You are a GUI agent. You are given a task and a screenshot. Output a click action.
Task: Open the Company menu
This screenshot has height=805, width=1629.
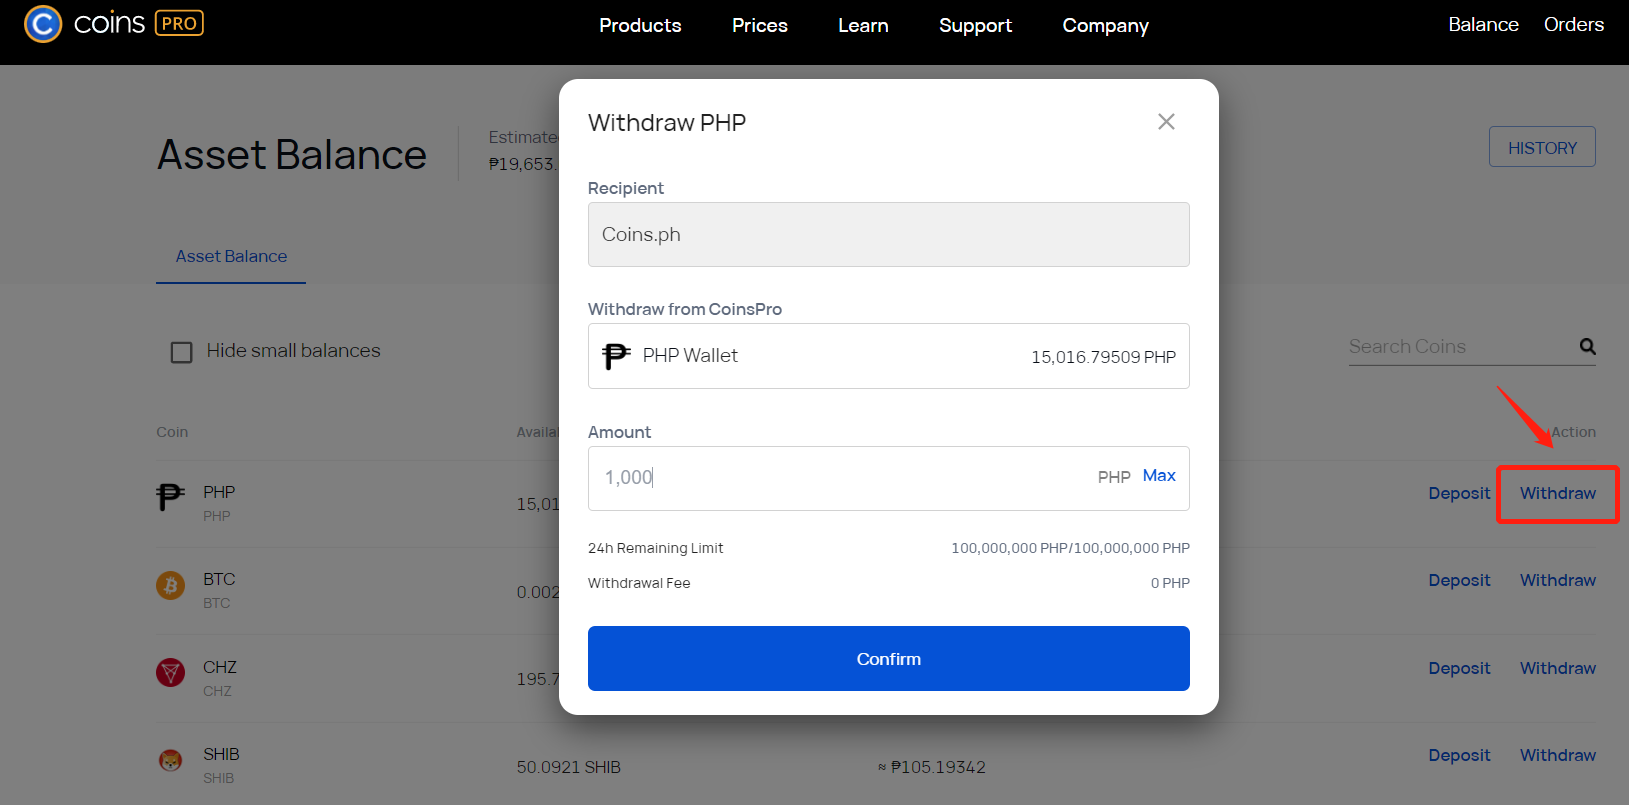(x=1104, y=25)
